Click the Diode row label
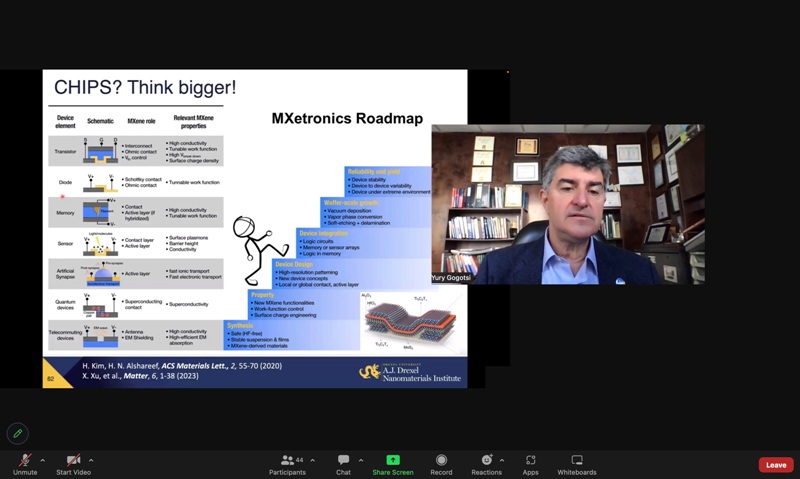This screenshot has height=479, width=800. pos(65,182)
